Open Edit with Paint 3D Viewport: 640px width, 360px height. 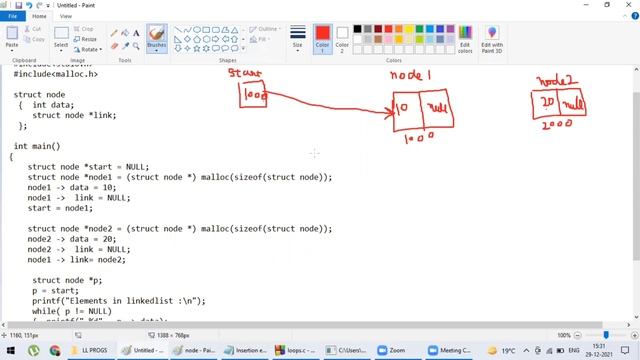[x=492, y=39]
